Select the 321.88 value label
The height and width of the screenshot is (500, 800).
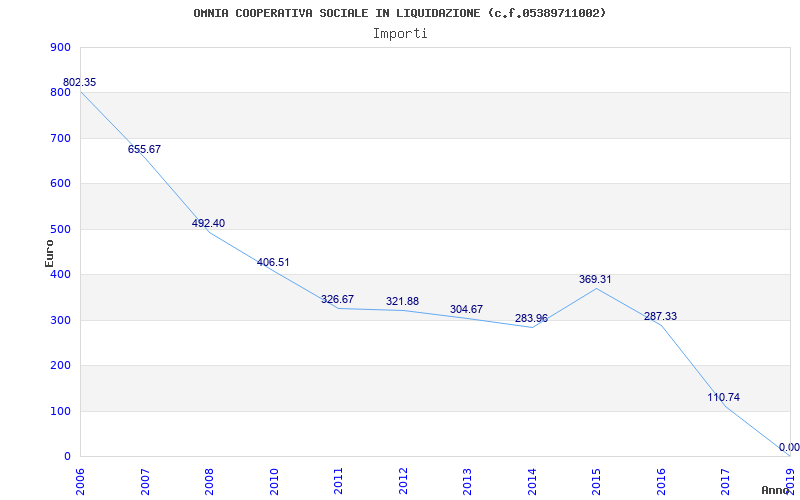pyautogui.click(x=402, y=301)
